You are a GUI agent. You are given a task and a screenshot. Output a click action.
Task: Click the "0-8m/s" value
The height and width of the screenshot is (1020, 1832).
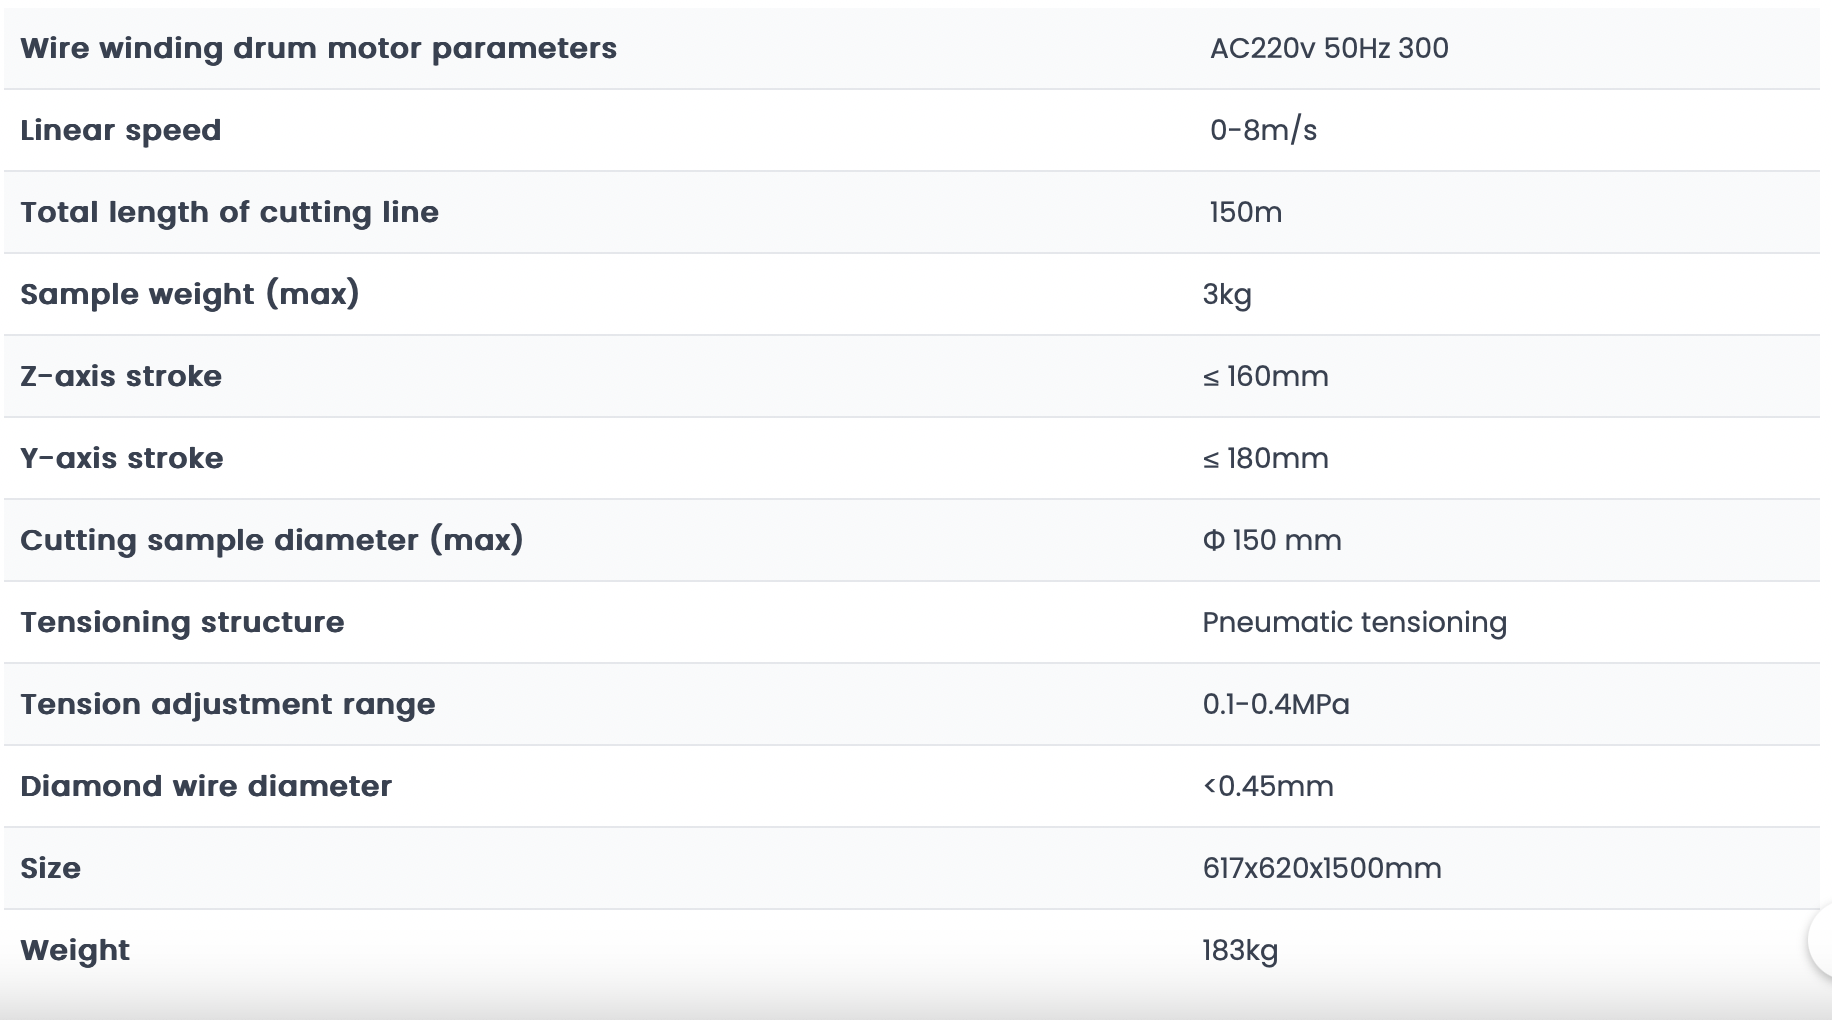[1262, 130]
